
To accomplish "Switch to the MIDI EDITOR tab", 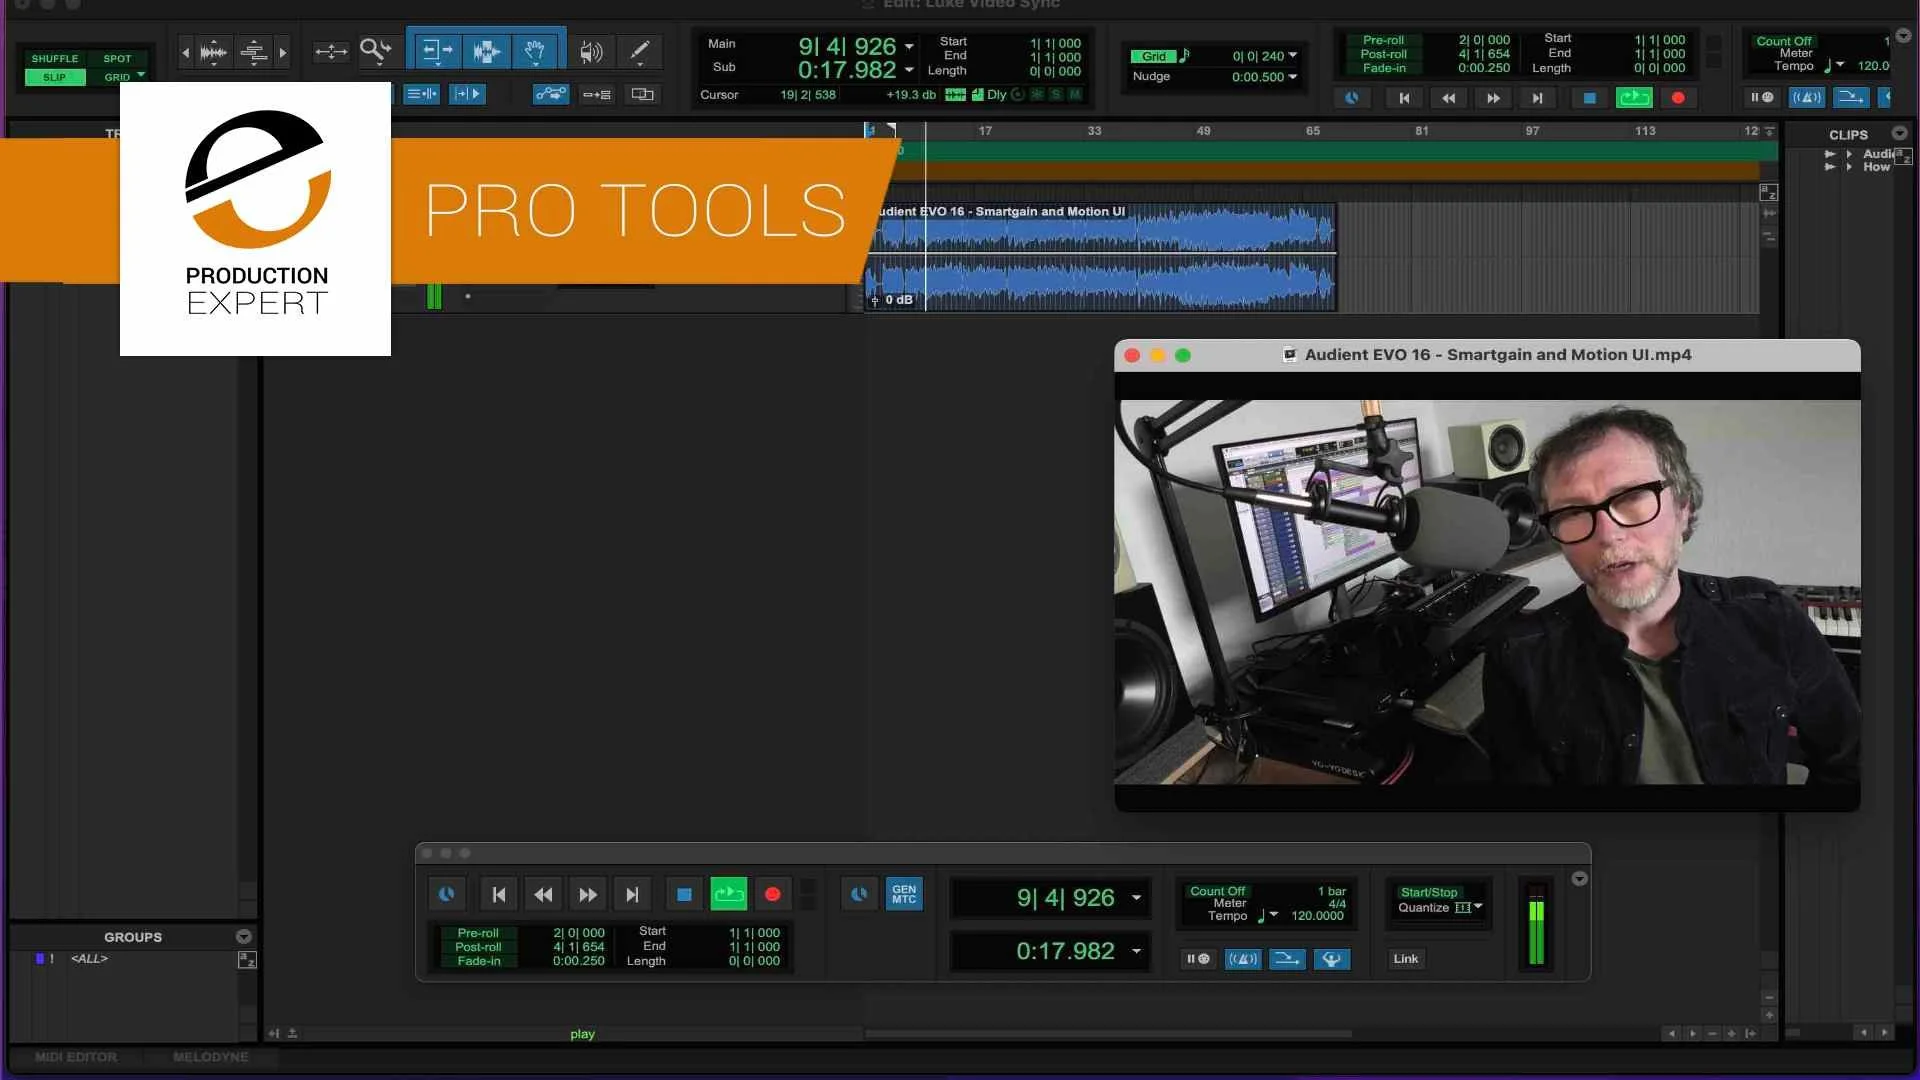I will 75,1057.
